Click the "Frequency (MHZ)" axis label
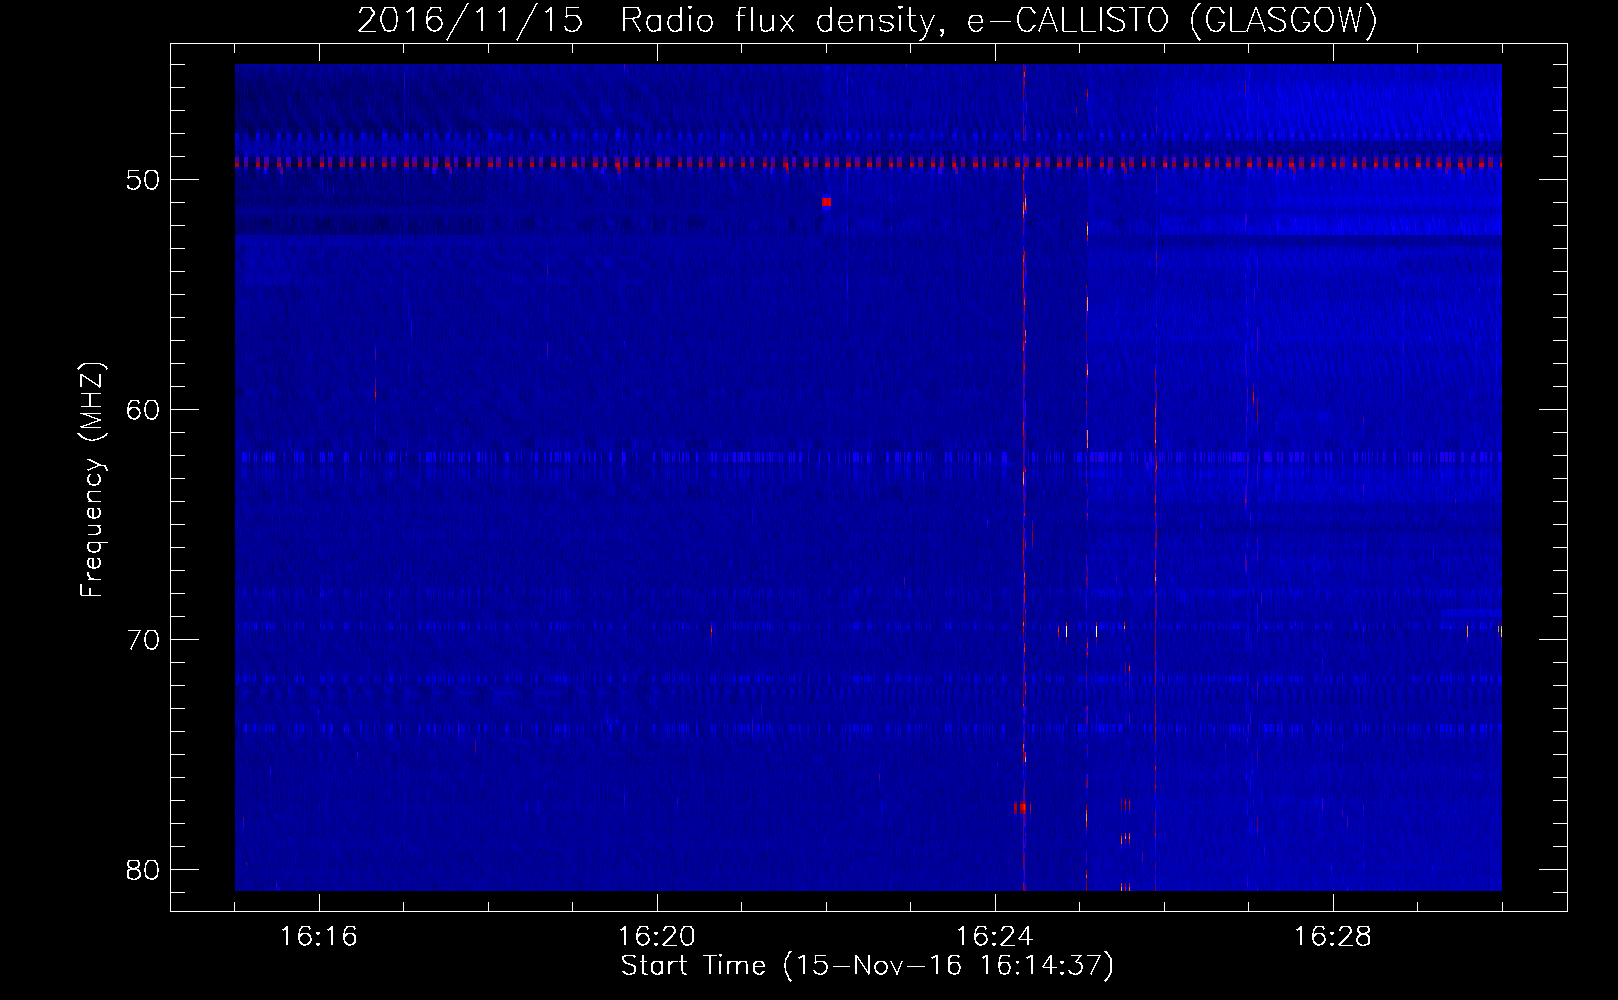This screenshot has width=1618, height=1000. click(92, 479)
